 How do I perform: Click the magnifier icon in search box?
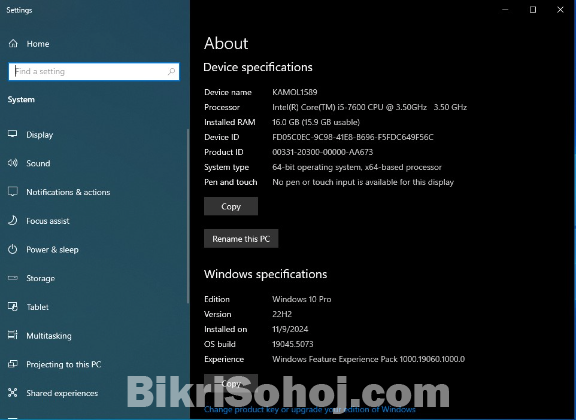pyautogui.click(x=171, y=71)
